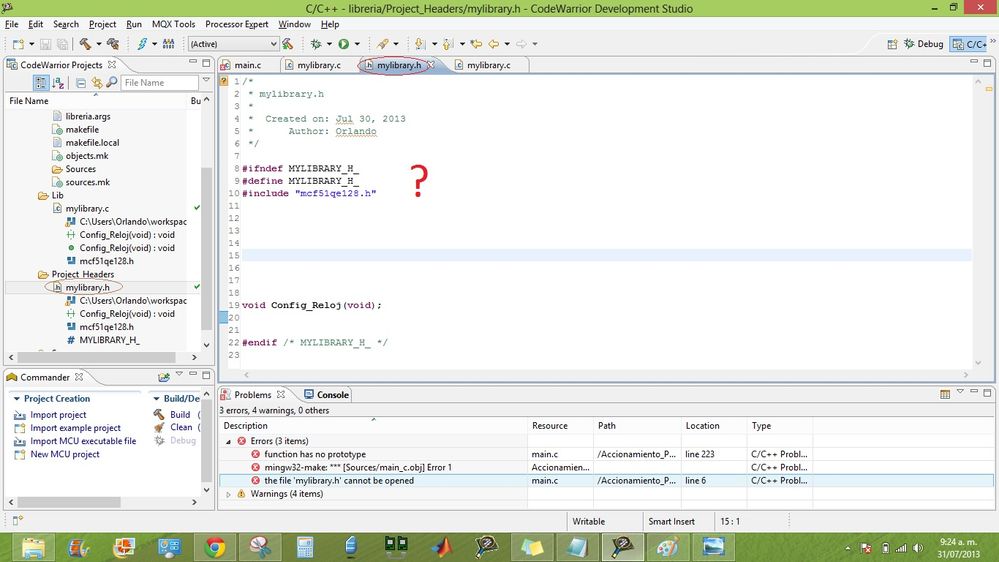This screenshot has height=562, width=999.
Task: Click the File Name filter input field
Action: tap(159, 83)
